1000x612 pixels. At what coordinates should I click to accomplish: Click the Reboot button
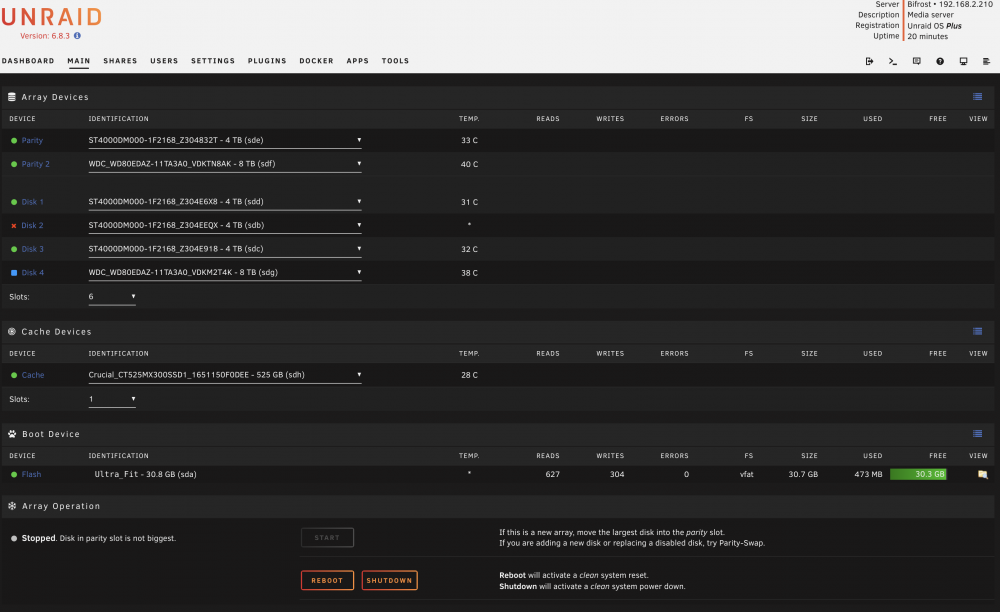pyautogui.click(x=327, y=580)
